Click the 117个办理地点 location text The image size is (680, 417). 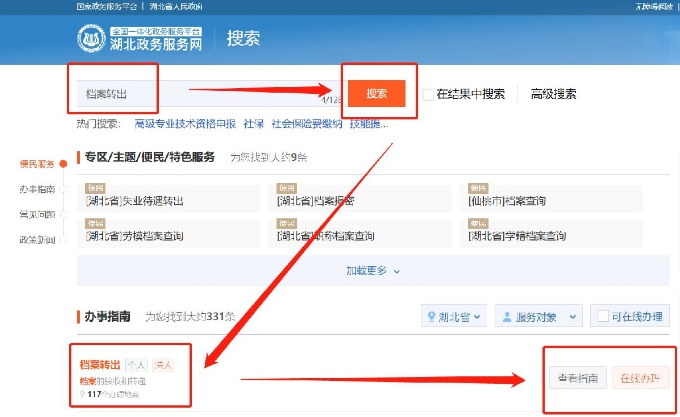113,394
